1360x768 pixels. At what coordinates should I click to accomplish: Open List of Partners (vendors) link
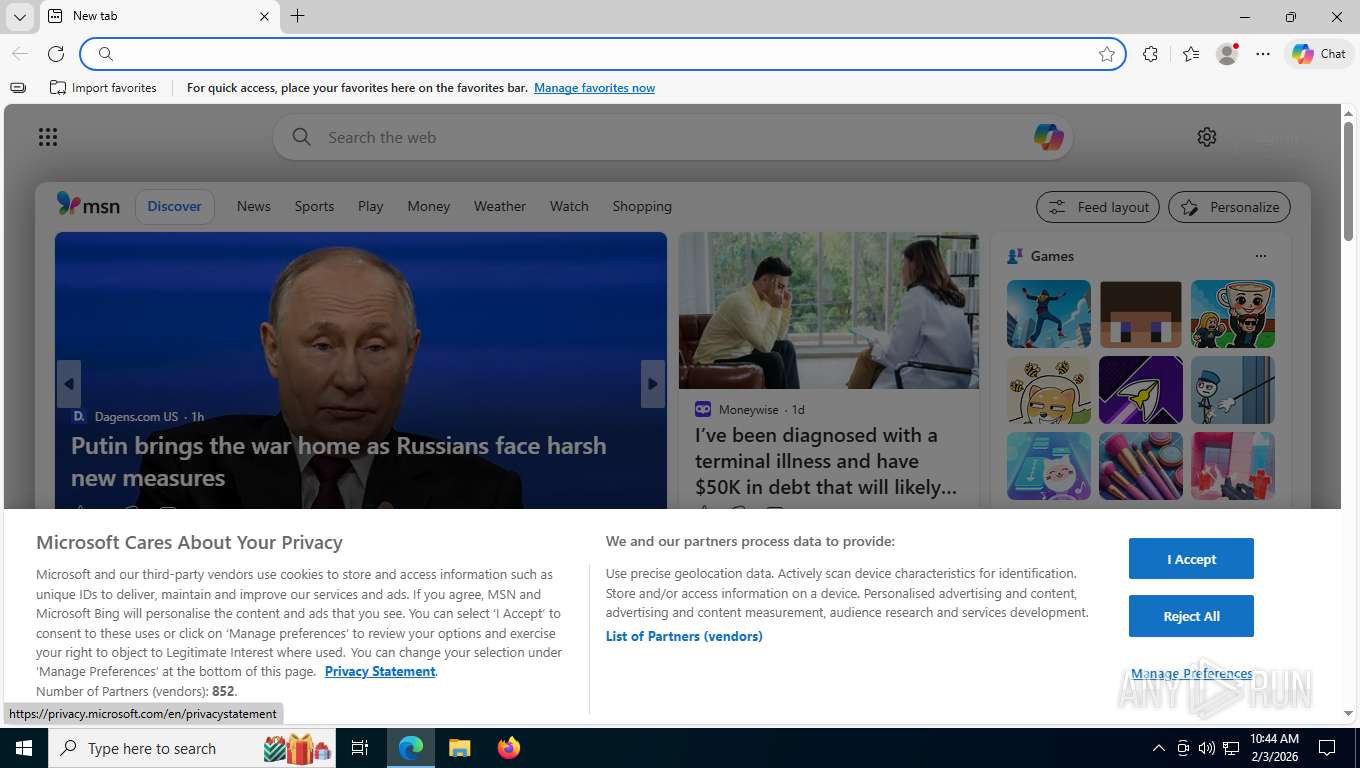coord(684,636)
